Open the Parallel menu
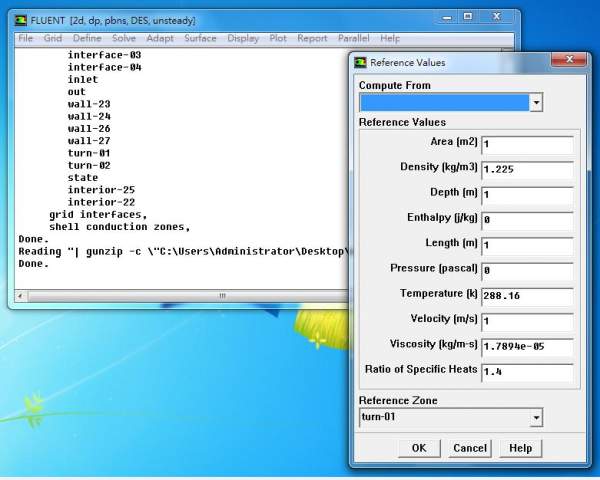The image size is (600, 480). tap(354, 38)
